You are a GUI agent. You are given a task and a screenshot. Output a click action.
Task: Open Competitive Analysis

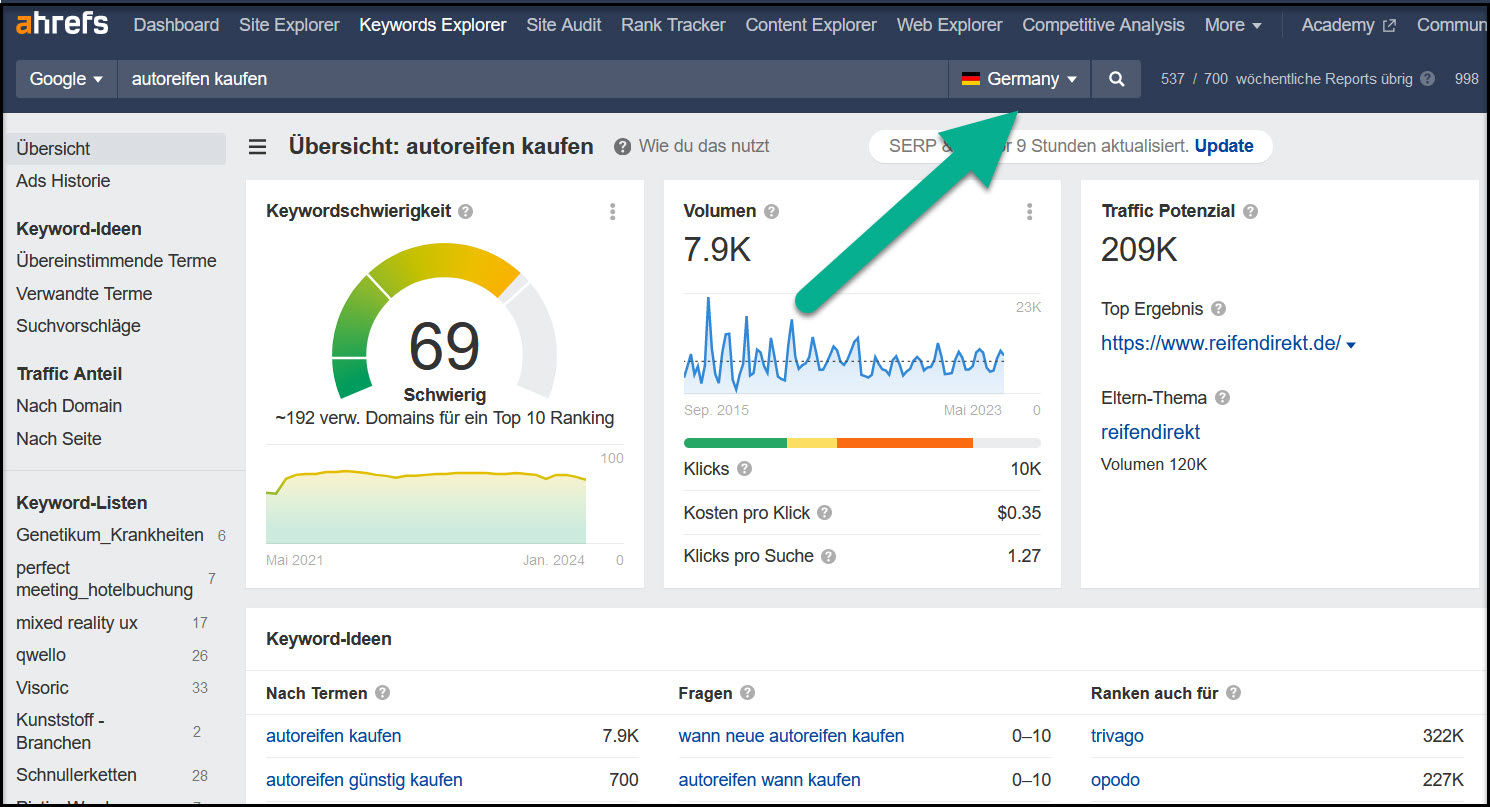click(1103, 25)
